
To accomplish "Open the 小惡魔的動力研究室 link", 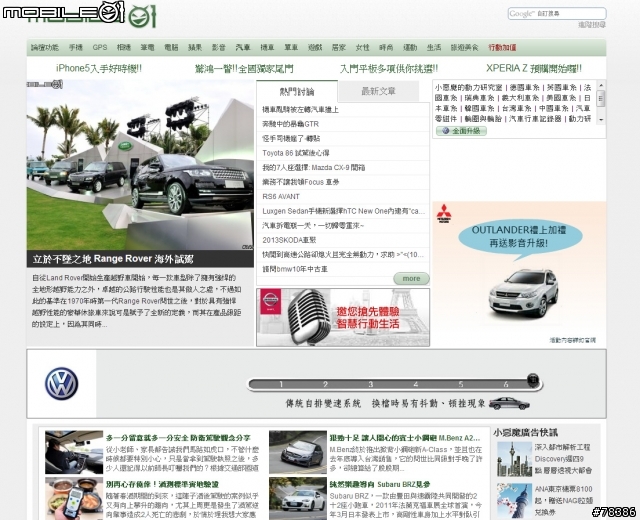I will (468, 87).
